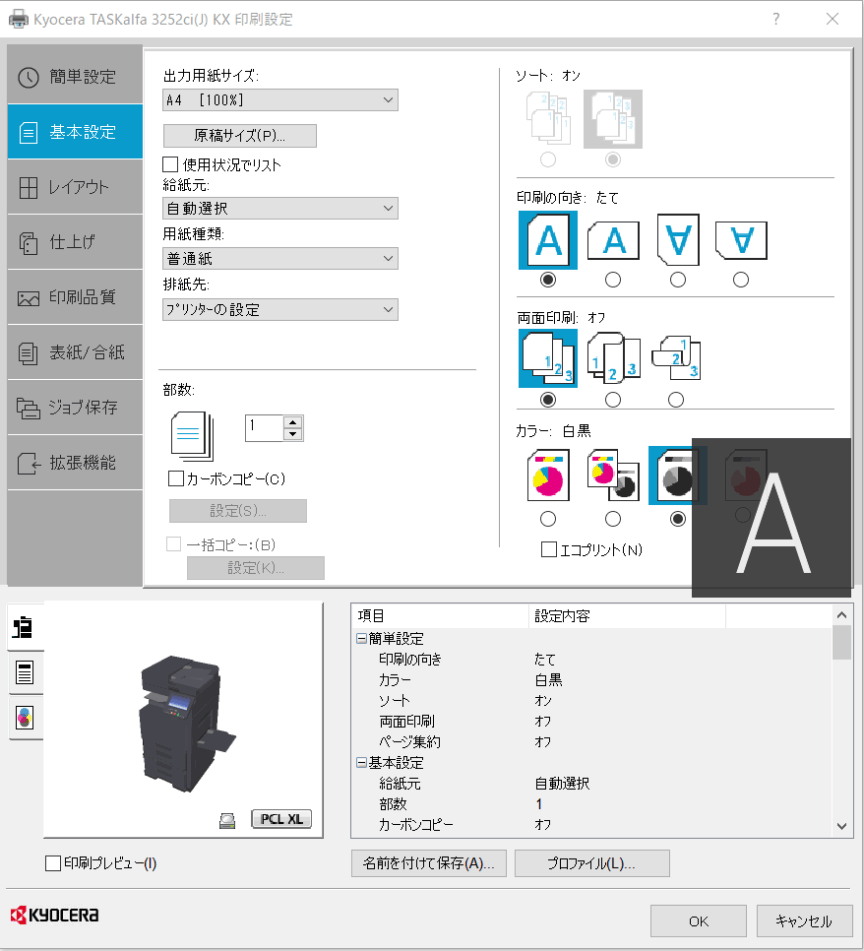
Task: Click the sort on (collated) icon
Action: 613,119
